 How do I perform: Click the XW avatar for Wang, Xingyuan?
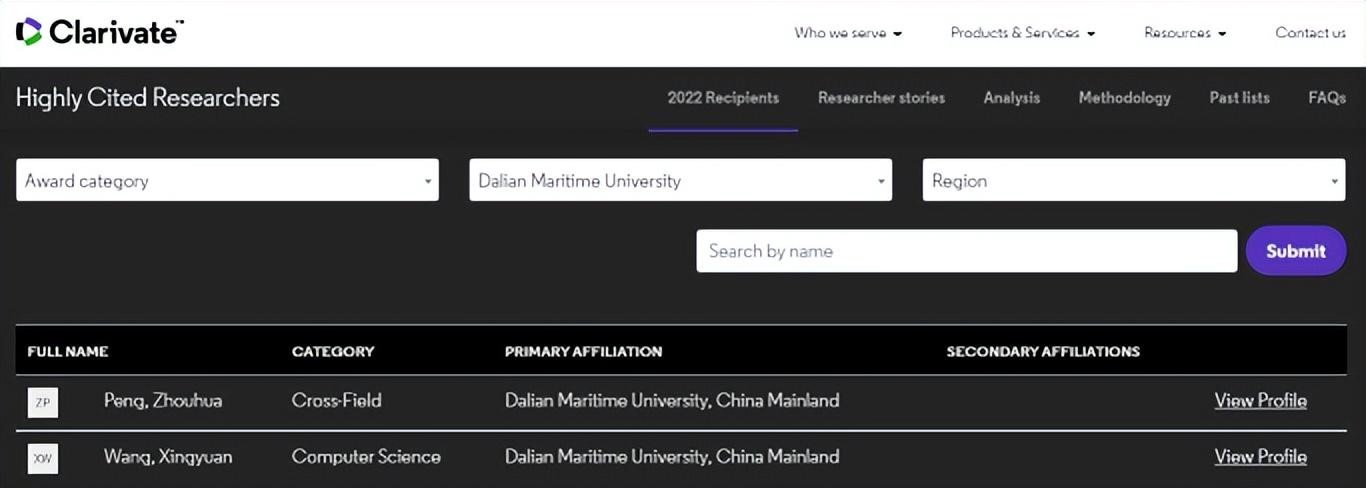(43, 459)
